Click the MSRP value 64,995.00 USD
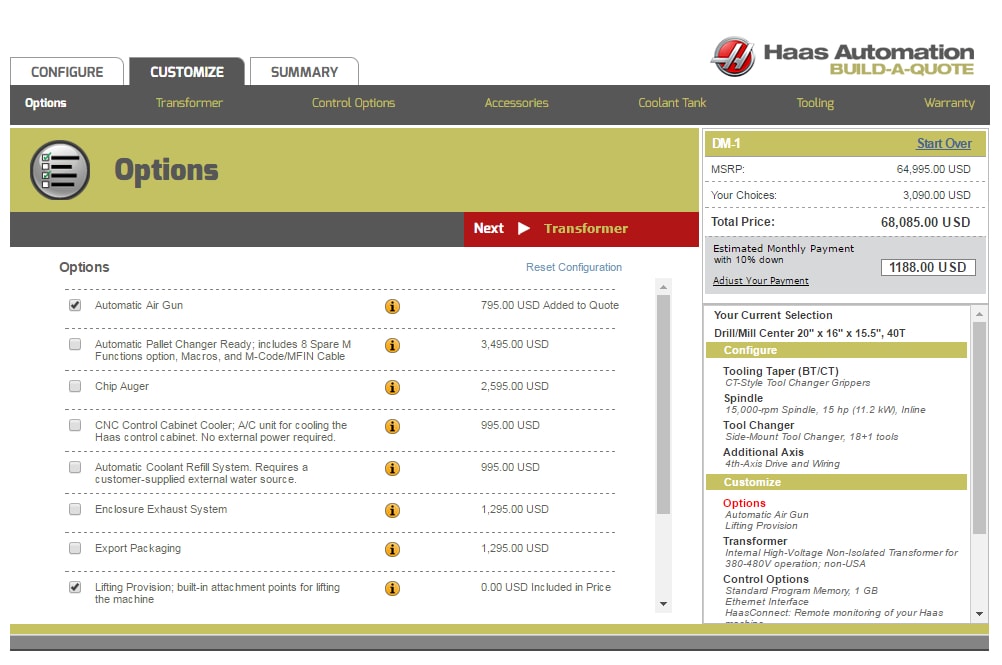The width and height of the screenshot is (1002, 665). [933, 169]
